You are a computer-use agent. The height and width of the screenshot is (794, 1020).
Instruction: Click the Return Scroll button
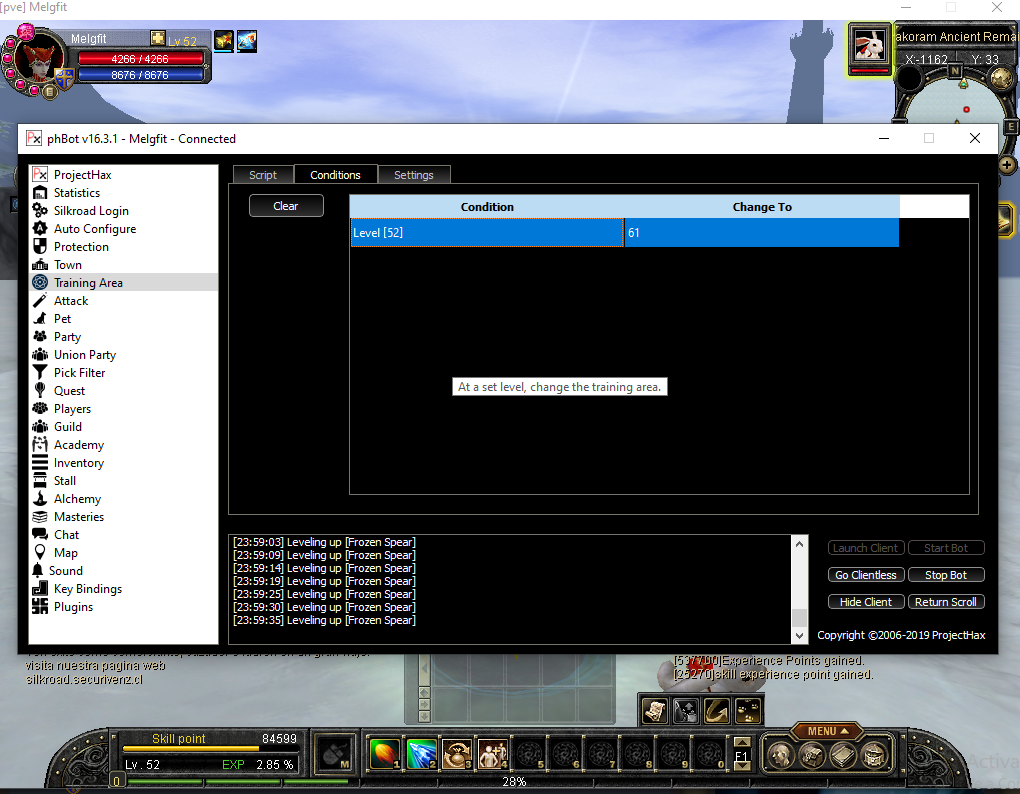click(x=945, y=602)
